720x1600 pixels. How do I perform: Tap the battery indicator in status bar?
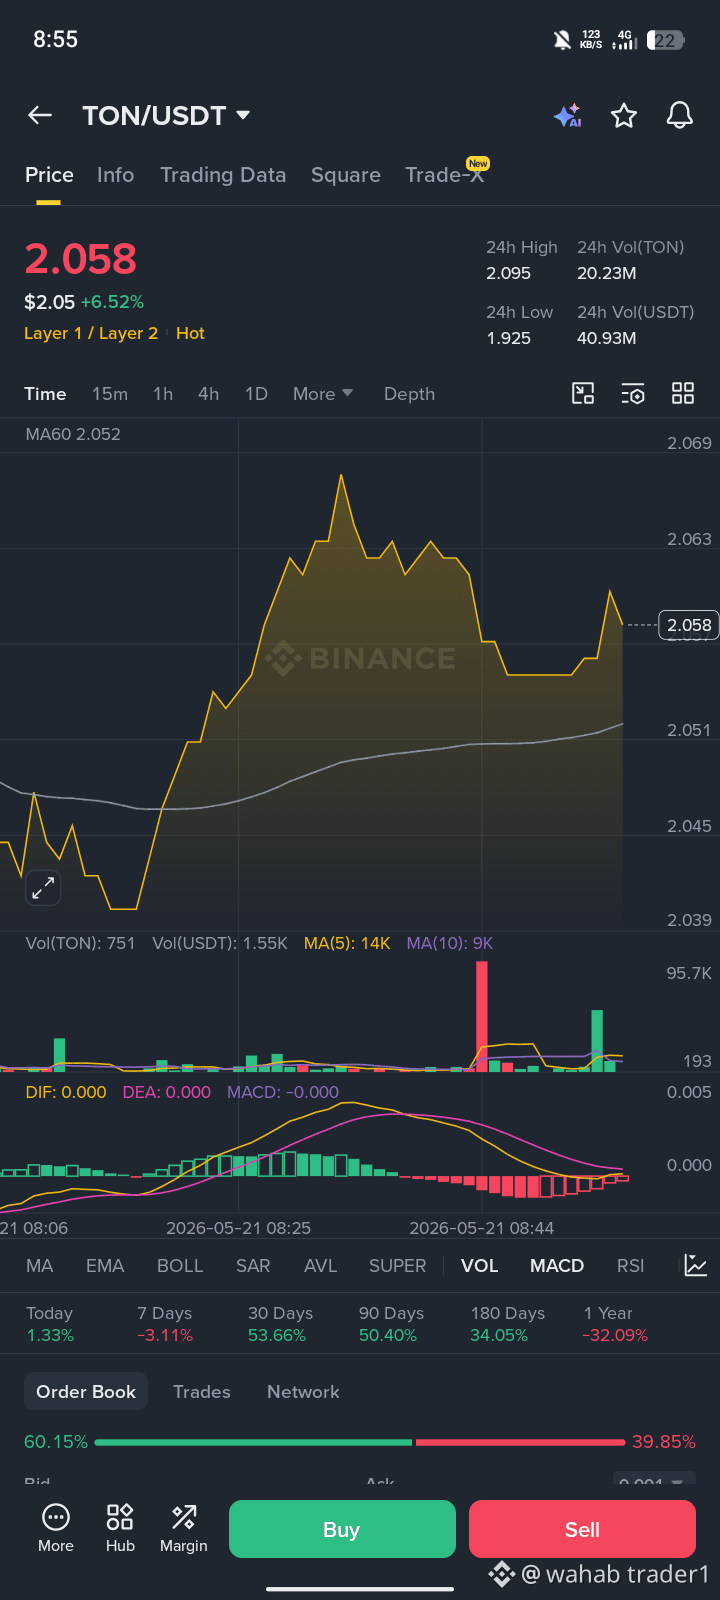[666, 40]
